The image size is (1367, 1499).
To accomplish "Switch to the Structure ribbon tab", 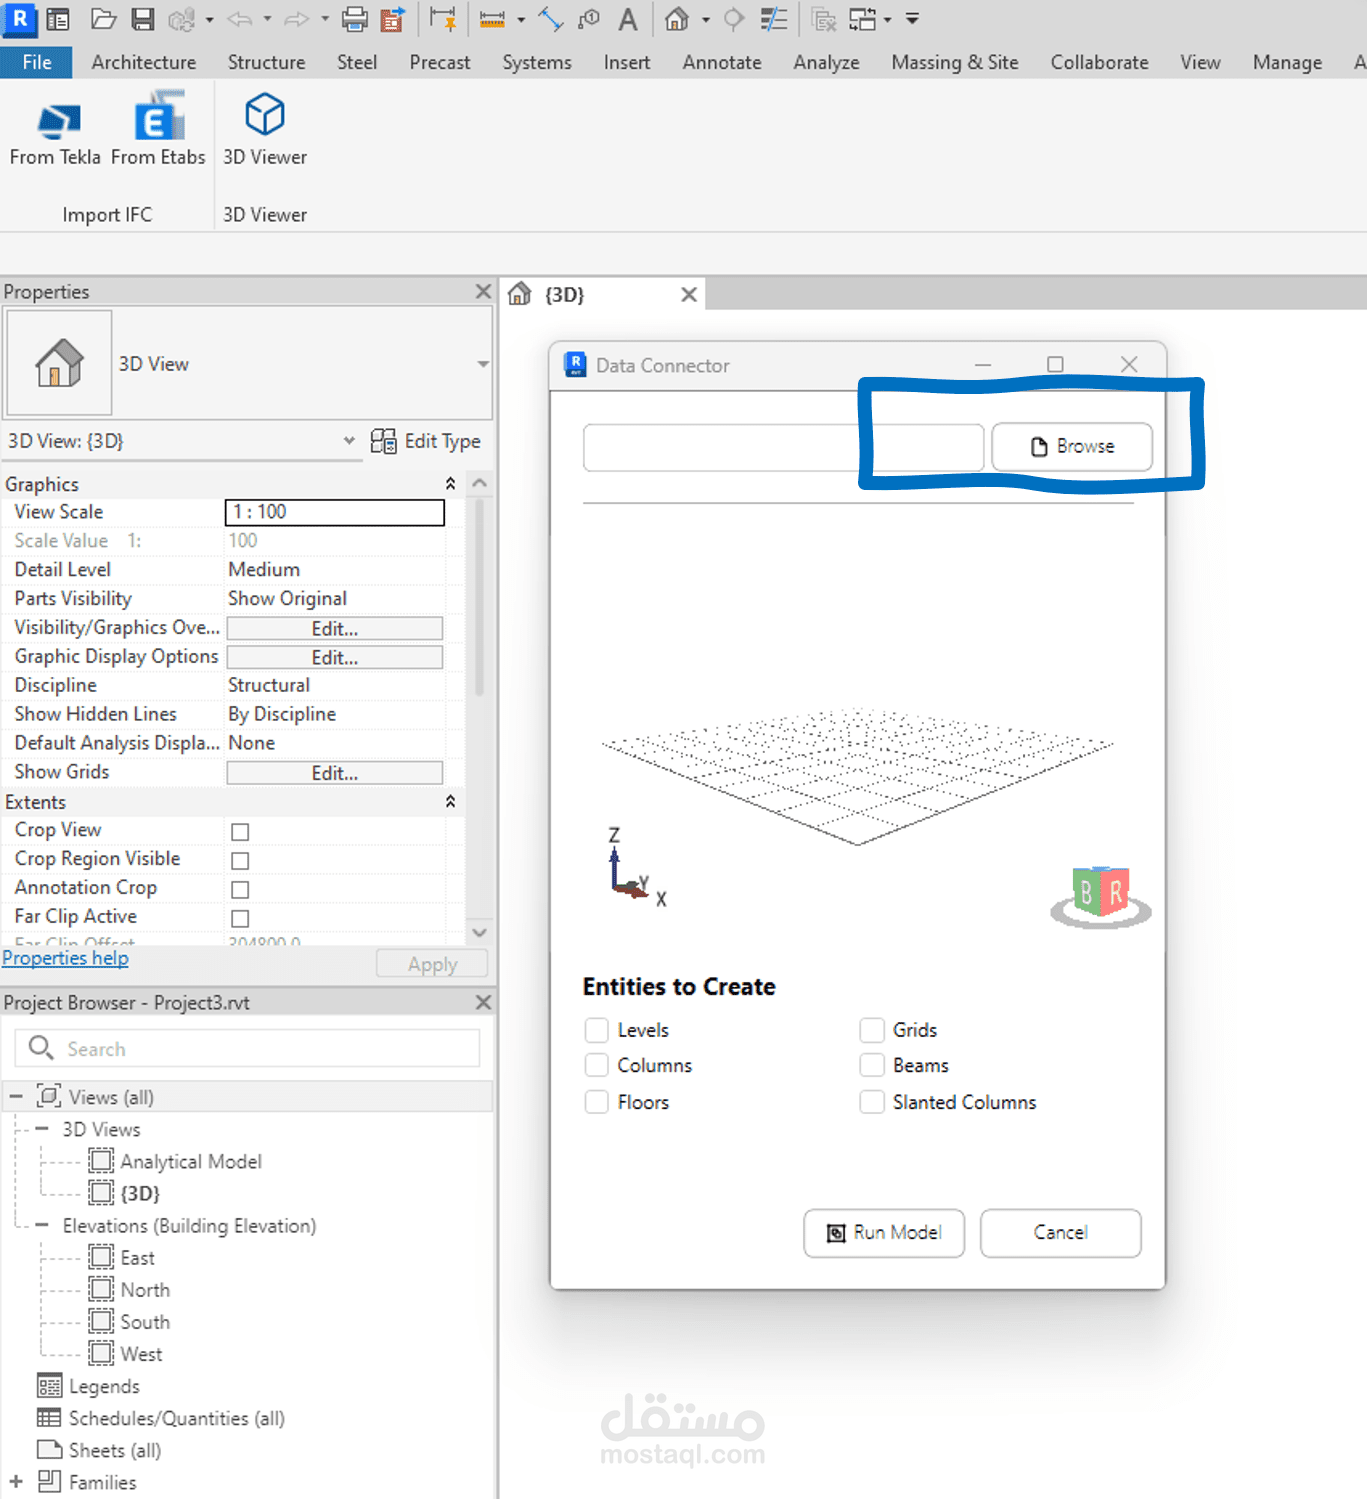I will click(x=266, y=62).
